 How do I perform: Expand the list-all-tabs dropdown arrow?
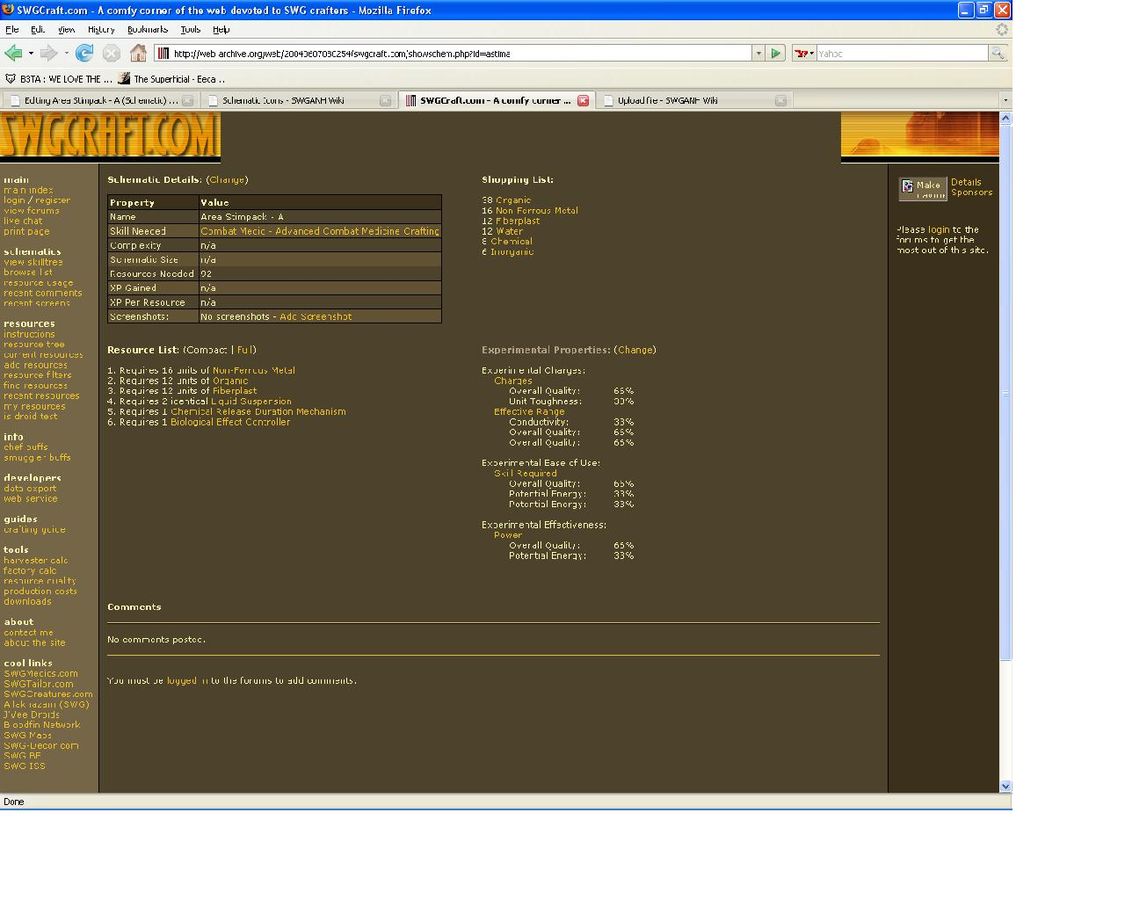tap(1004, 100)
